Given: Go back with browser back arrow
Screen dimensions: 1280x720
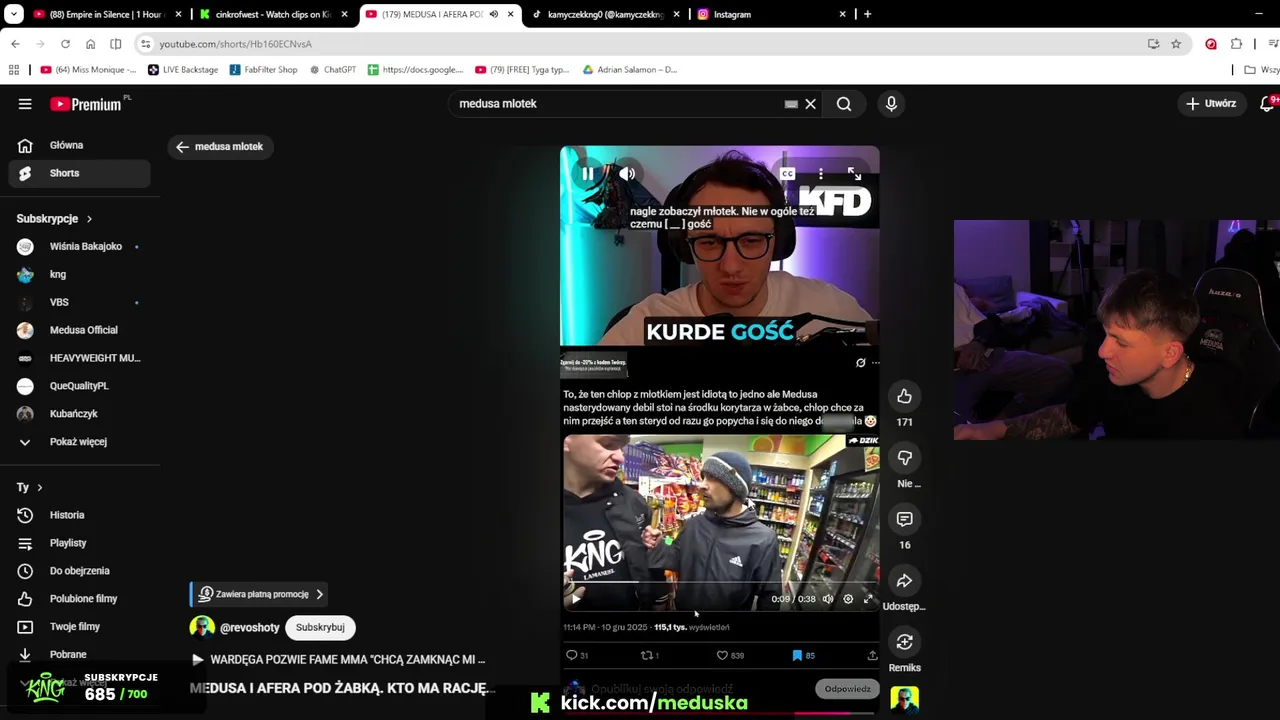Looking at the screenshot, I should (x=15, y=44).
